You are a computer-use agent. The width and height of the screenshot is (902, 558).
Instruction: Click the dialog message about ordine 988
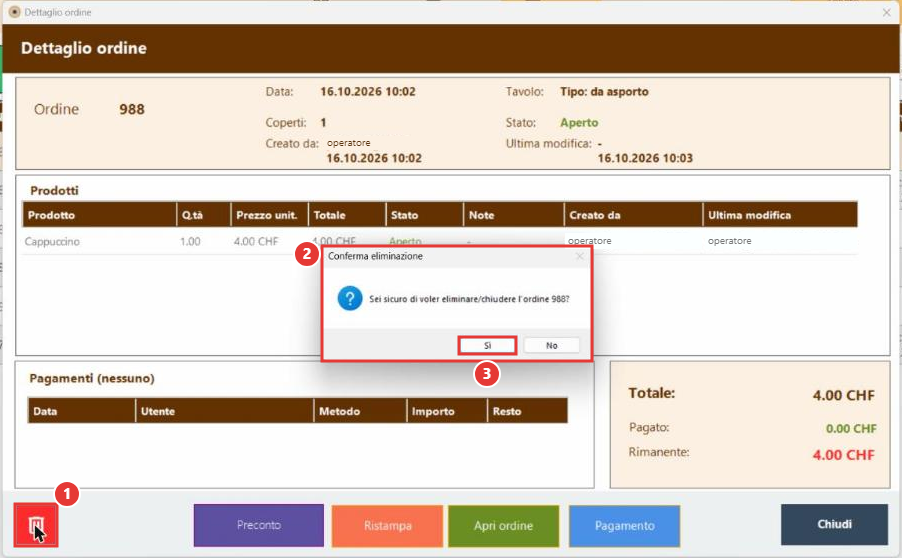point(469,299)
